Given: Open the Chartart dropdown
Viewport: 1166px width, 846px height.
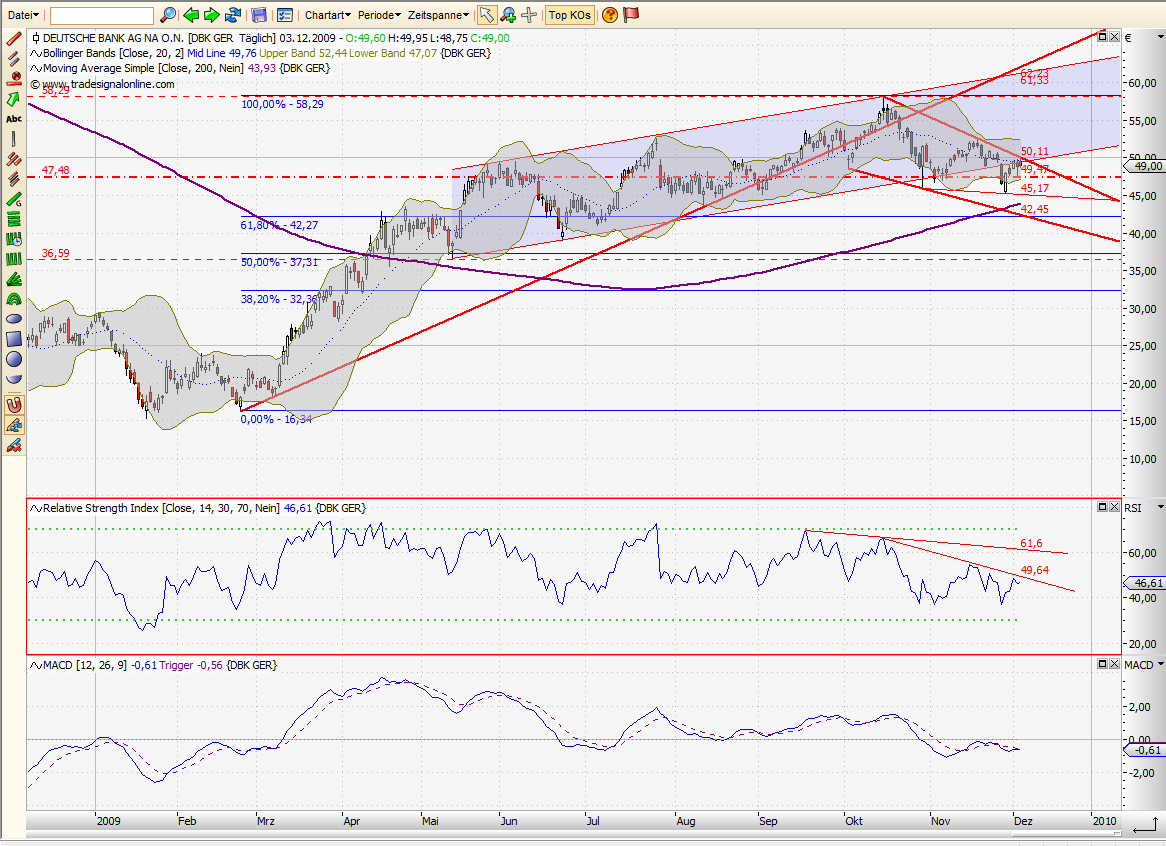Looking at the screenshot, I should click(327, 15).
